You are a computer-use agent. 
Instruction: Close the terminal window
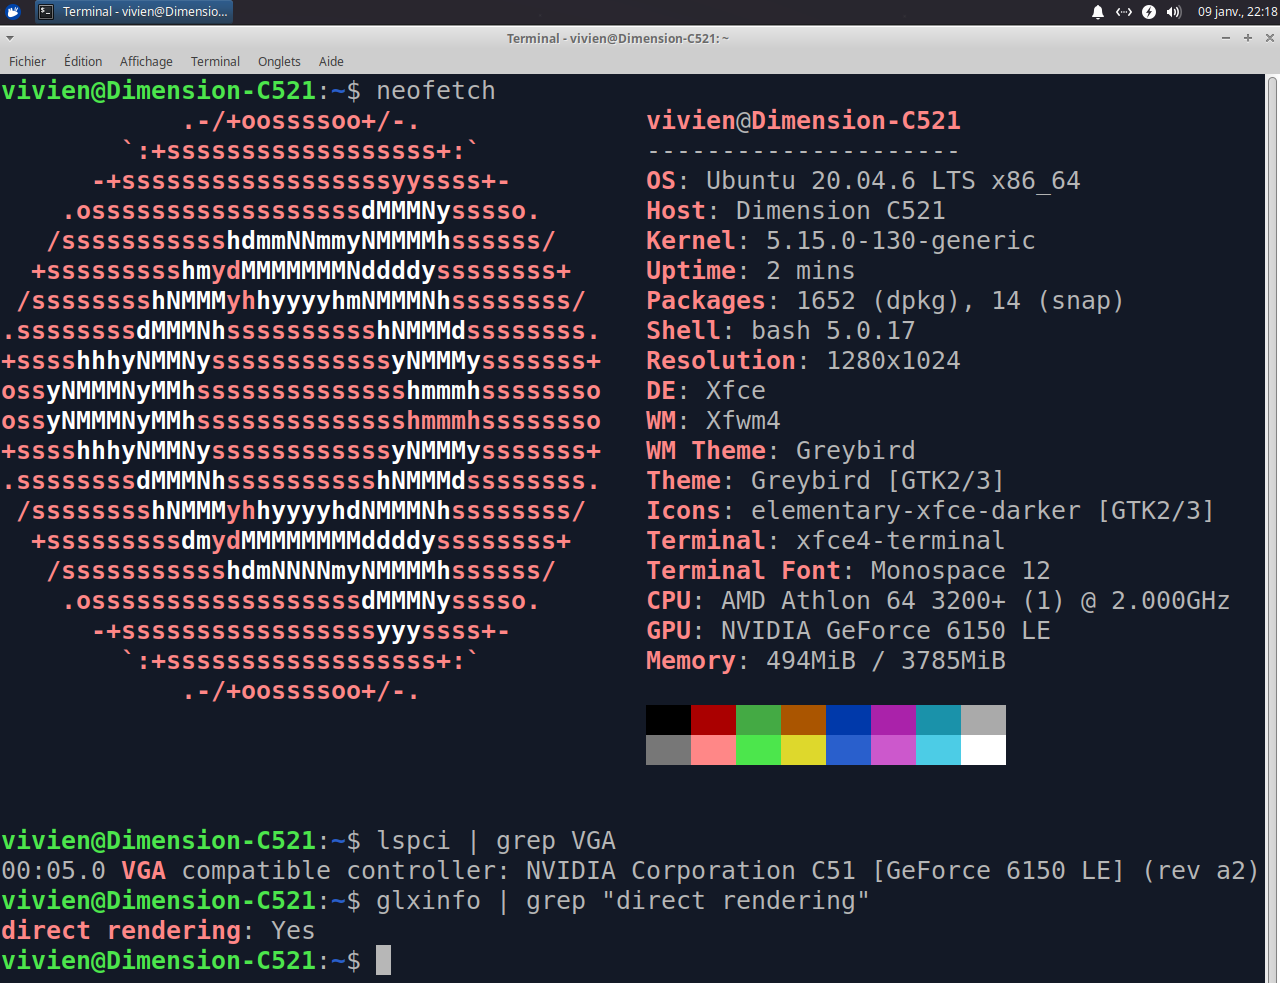[1270, 38]
